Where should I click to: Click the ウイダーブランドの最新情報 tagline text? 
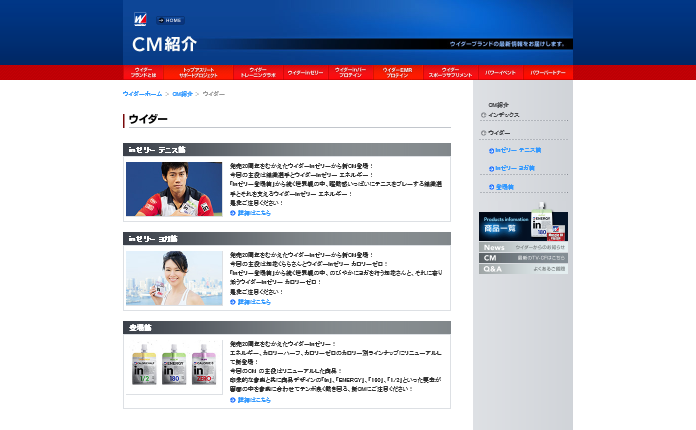pos(507,44)
